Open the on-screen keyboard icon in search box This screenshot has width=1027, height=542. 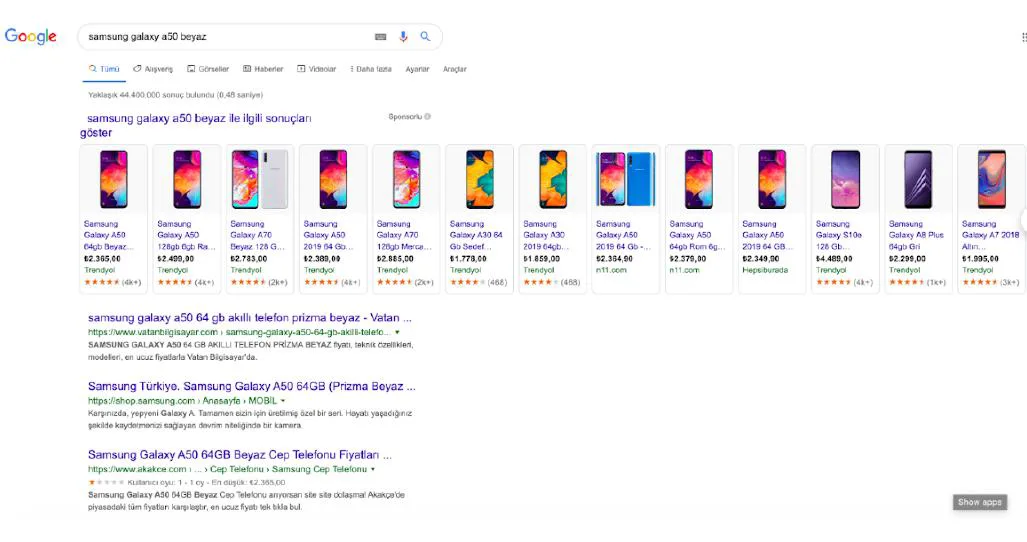381,37
